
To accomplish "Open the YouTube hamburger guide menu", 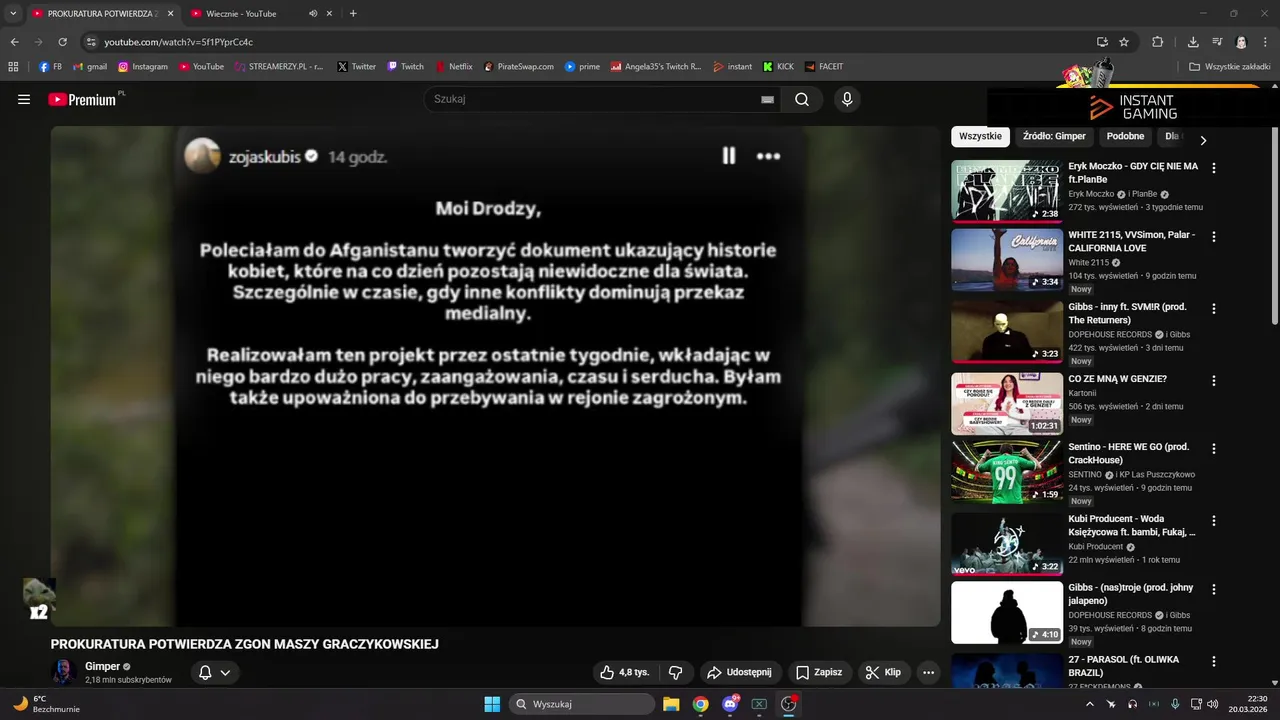I will (24, 99).
